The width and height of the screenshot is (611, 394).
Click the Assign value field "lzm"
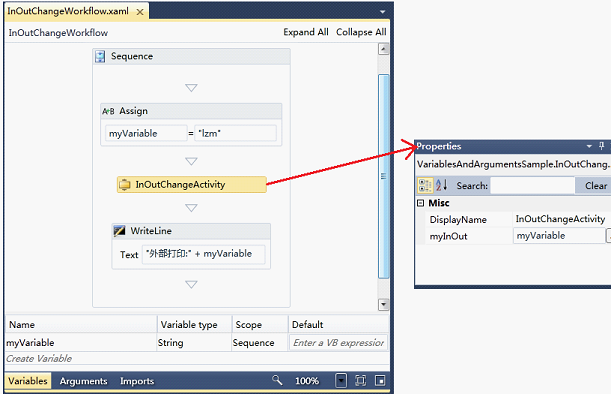[235, 133]
